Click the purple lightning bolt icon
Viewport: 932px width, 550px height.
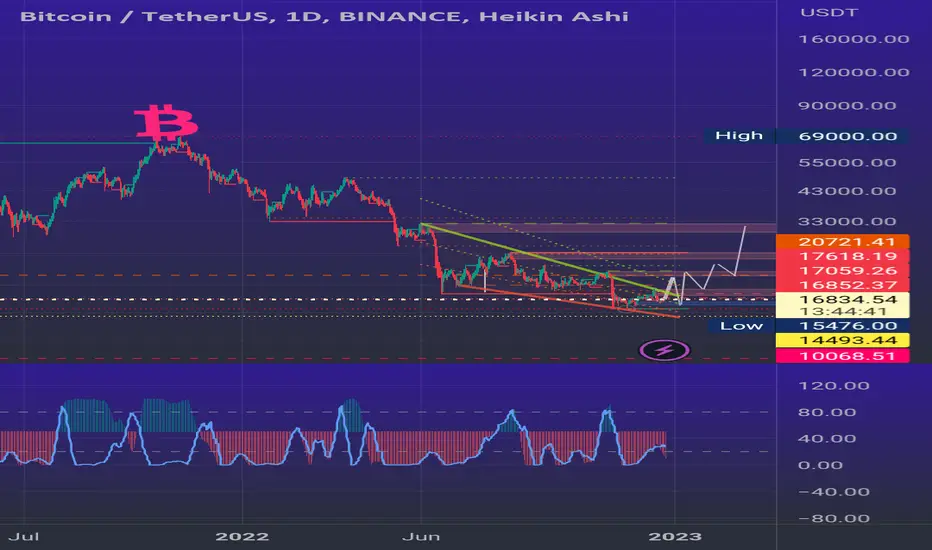point(664,350)
